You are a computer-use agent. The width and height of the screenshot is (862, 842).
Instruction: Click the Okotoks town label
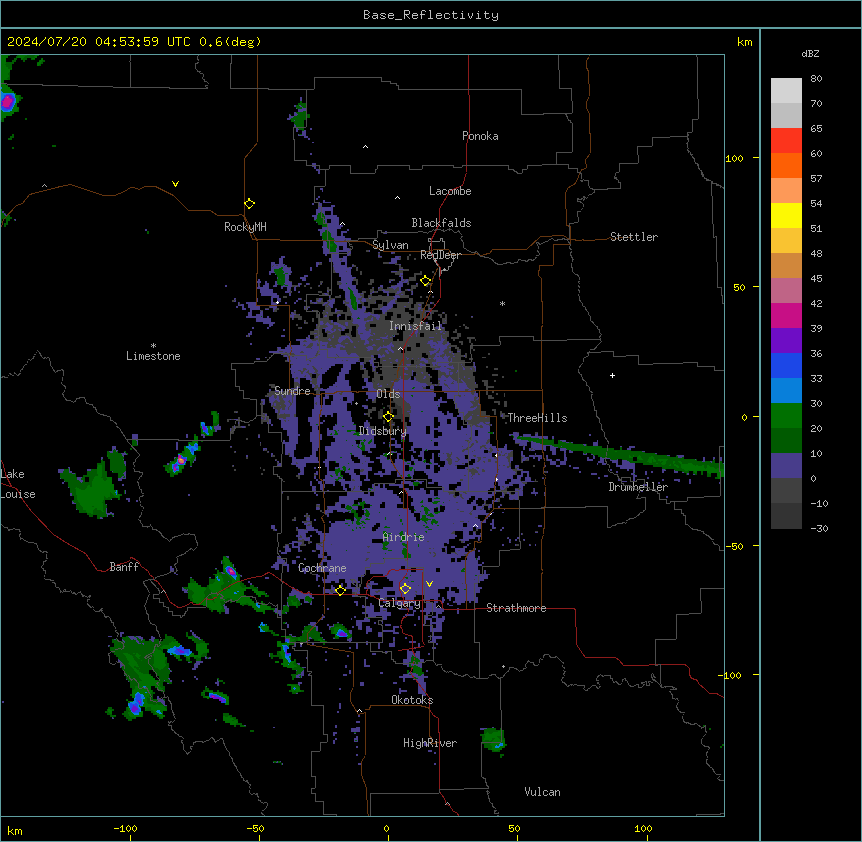pos(412,700)
